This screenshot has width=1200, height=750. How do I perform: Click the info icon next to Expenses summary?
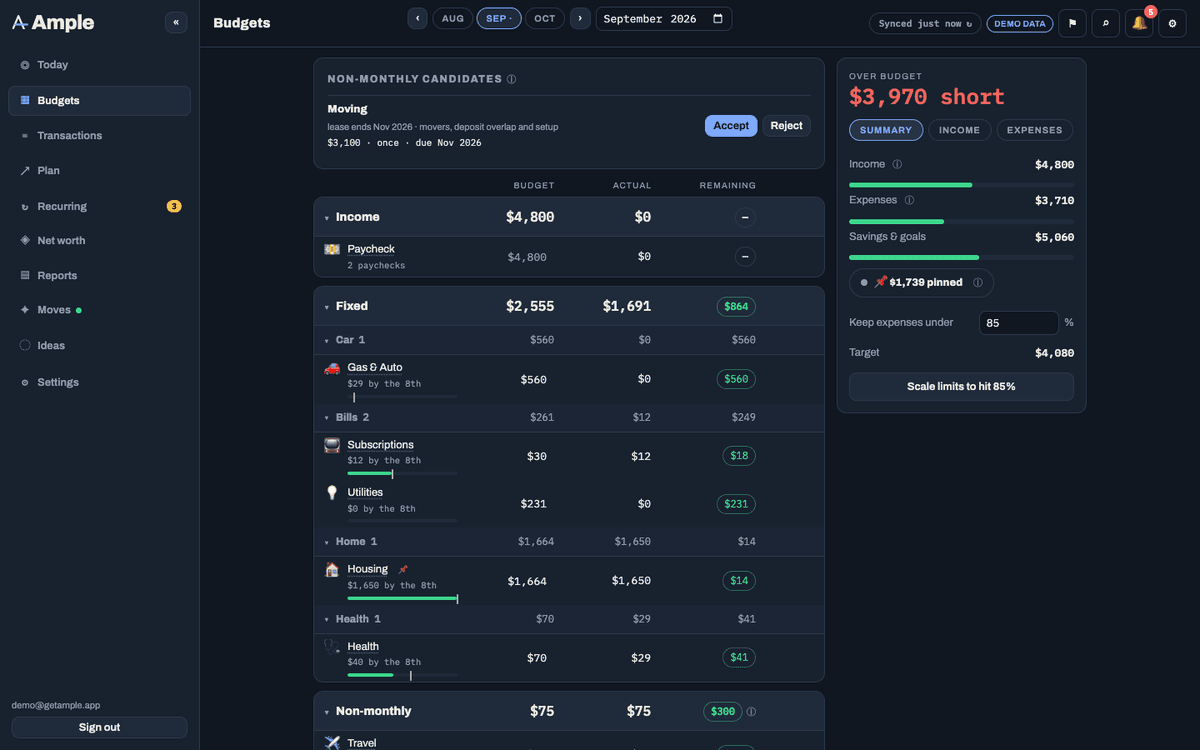(909, 200)
